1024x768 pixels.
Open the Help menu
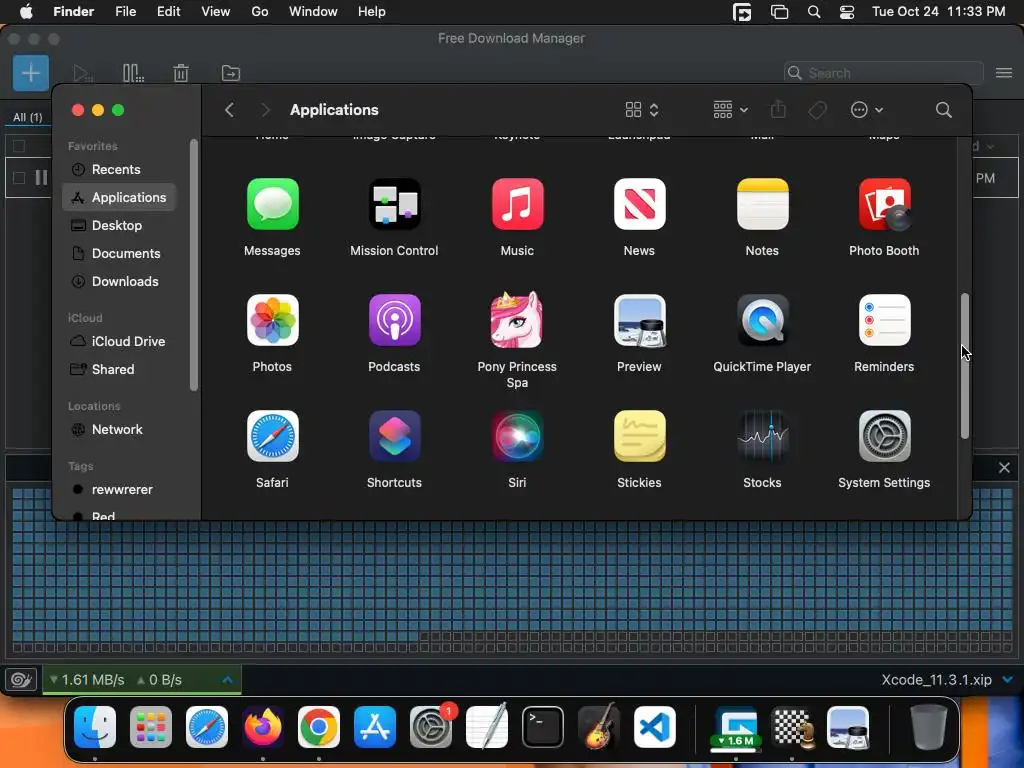click(372, 12)
